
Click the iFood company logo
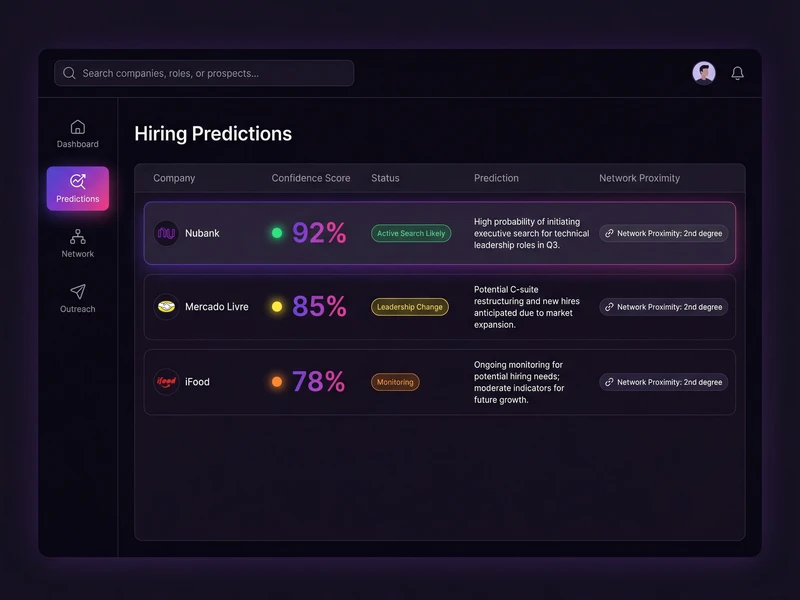click(x=166, y=382)
